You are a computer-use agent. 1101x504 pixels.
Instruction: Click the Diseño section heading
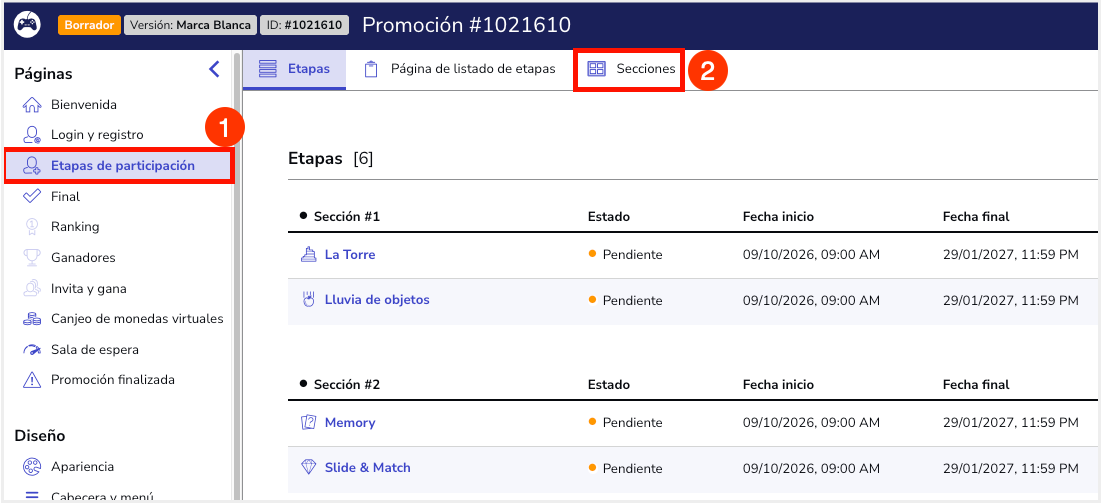pos(40,436)
